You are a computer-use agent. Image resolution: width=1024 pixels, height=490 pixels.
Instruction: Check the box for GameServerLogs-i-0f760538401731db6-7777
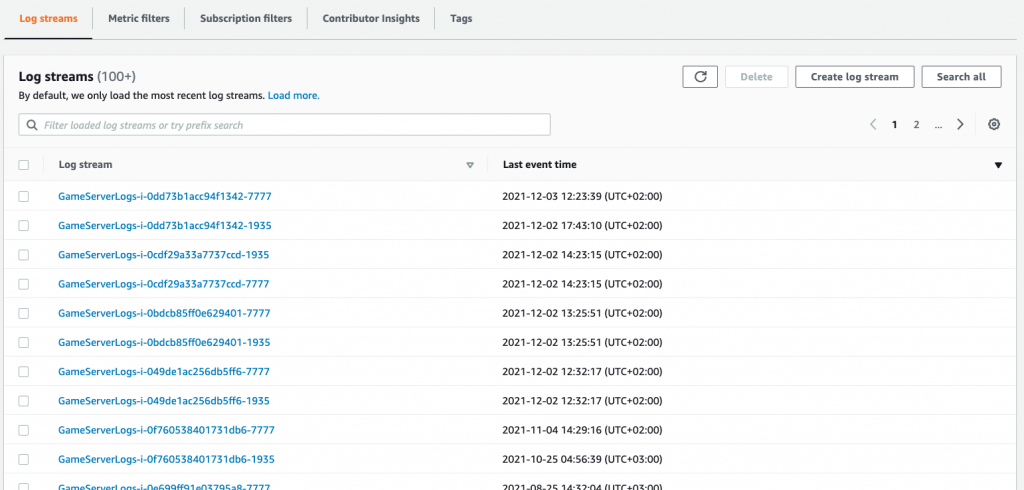click(24, 430)
